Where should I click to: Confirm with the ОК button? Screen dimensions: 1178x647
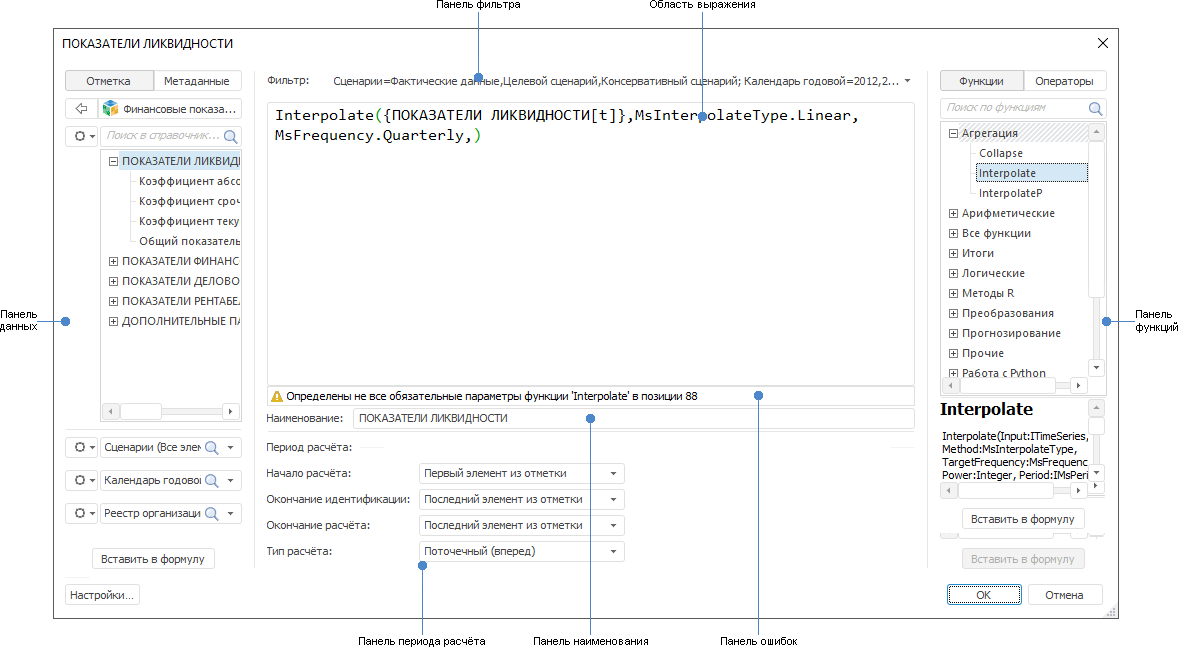tap(983, 594)
